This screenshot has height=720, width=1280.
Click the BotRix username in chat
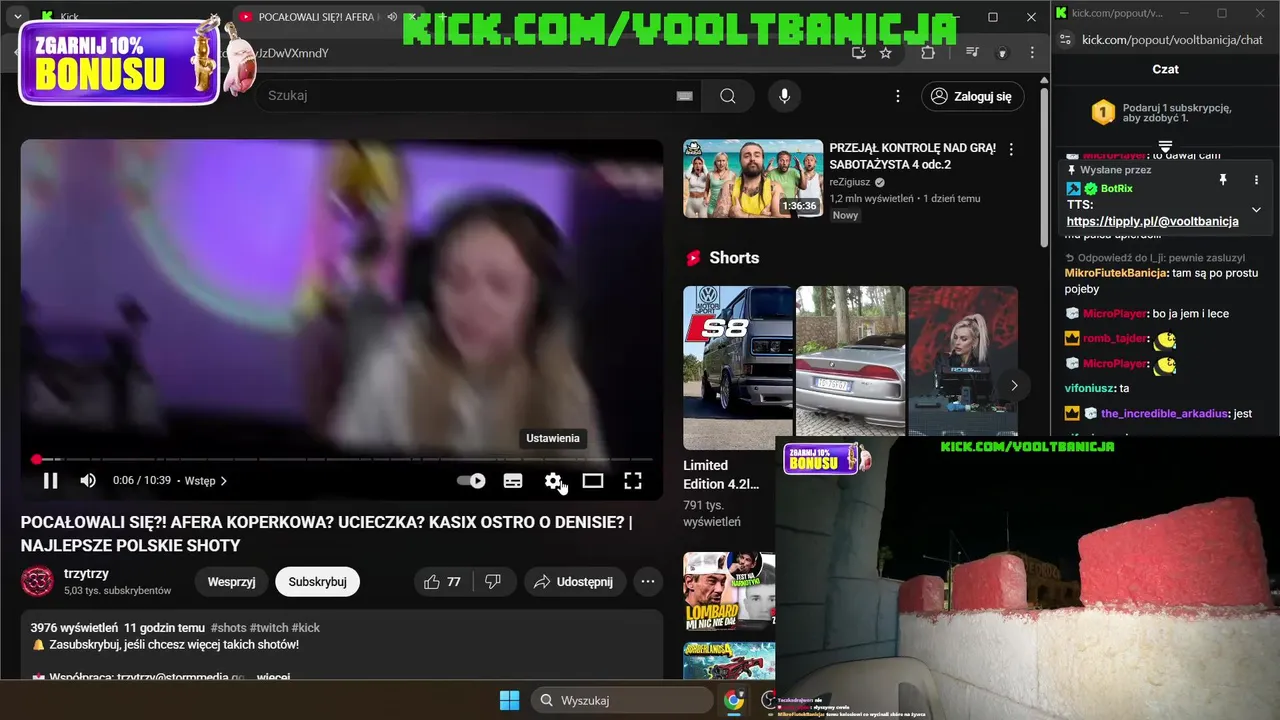pos(1116,188)
